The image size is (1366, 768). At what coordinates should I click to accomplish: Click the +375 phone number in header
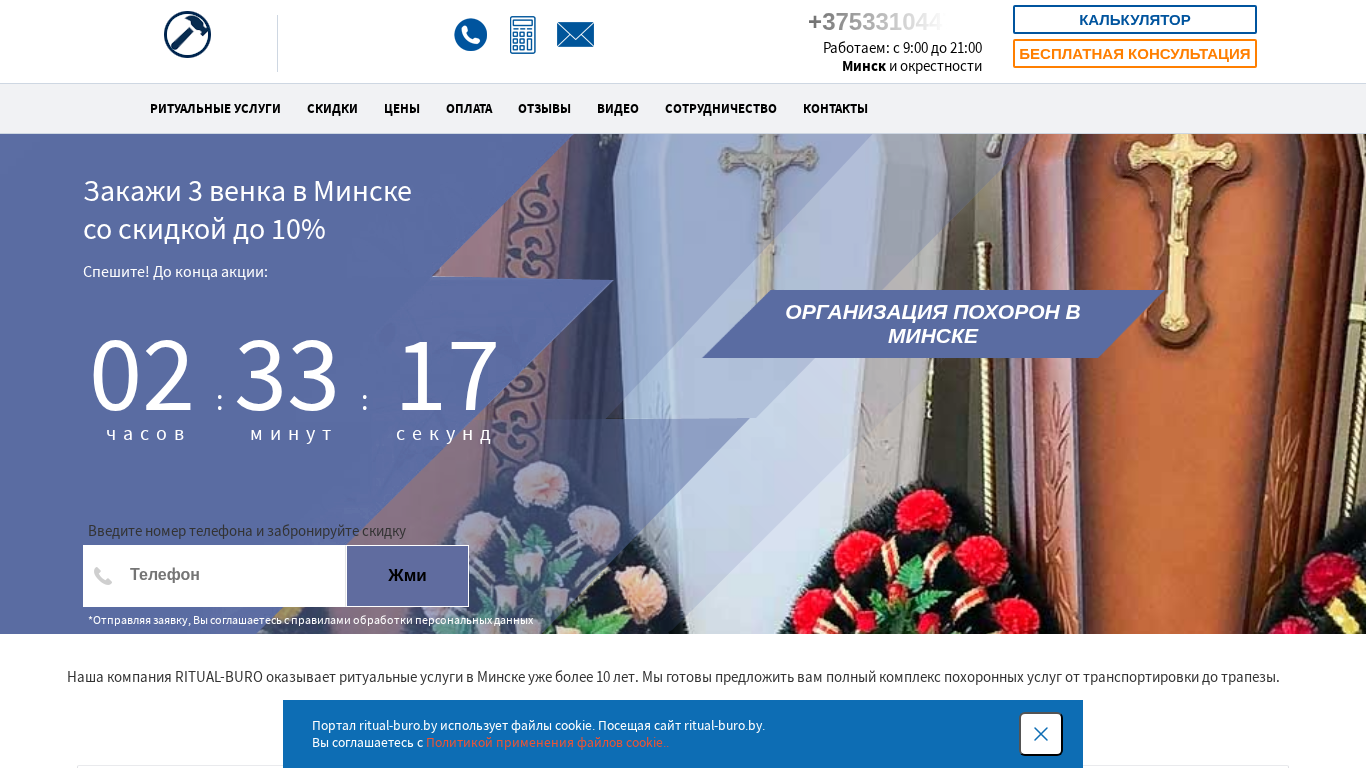point(874,22)
